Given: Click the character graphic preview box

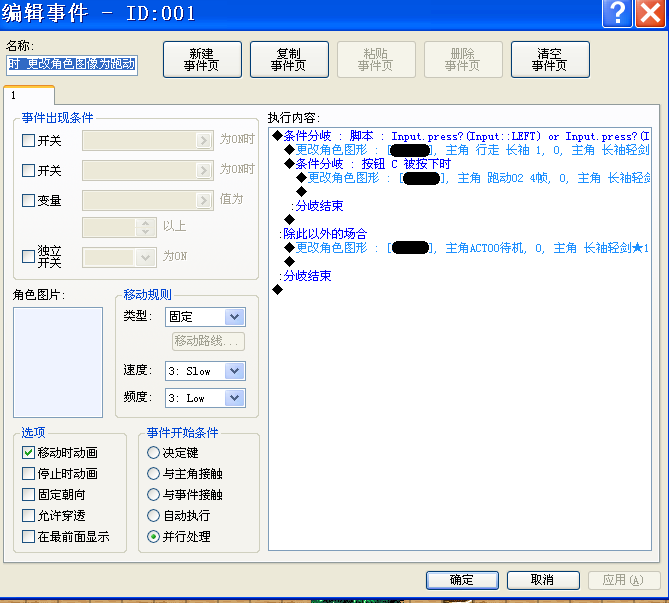Looking at the screenshot, I should coord(58,362).
